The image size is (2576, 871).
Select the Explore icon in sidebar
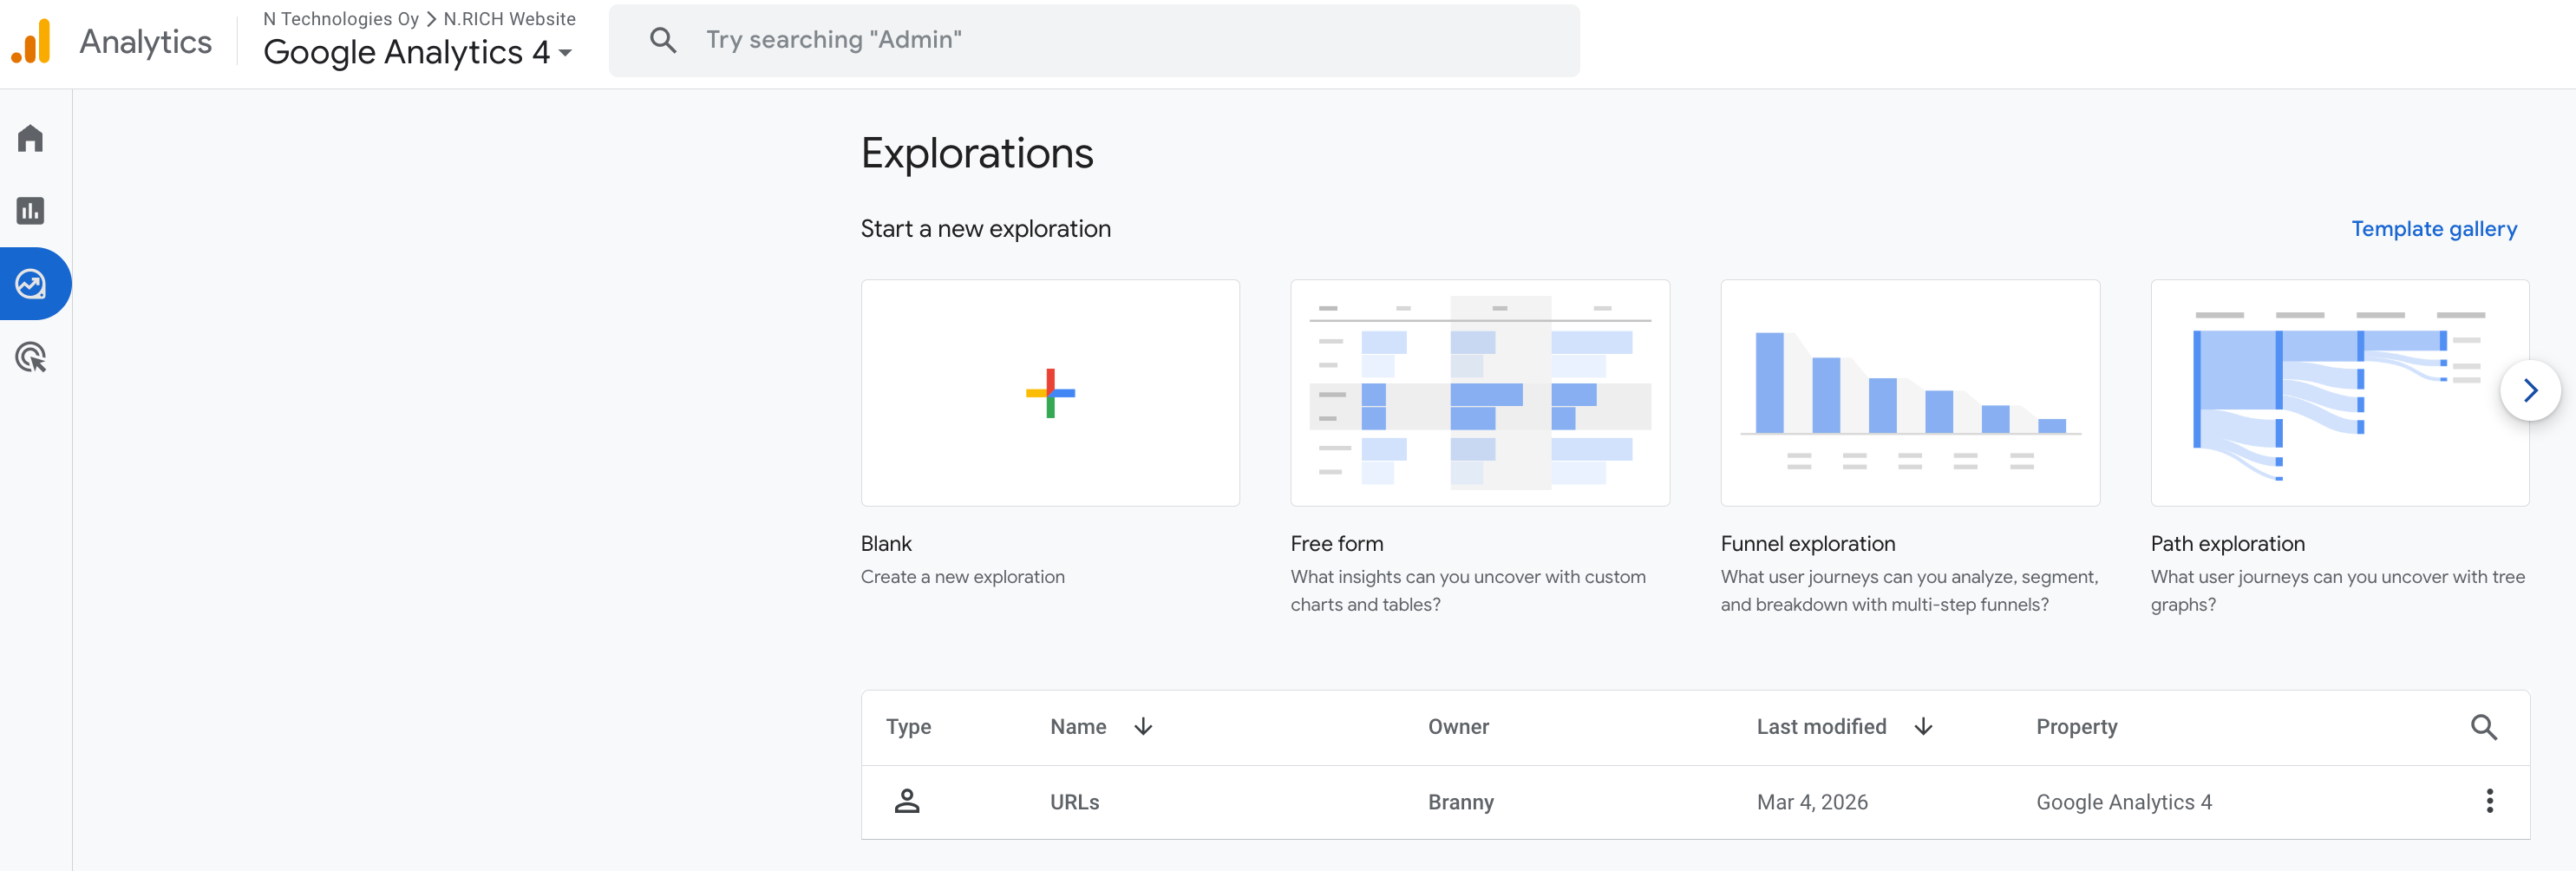[x=31, y=284]
